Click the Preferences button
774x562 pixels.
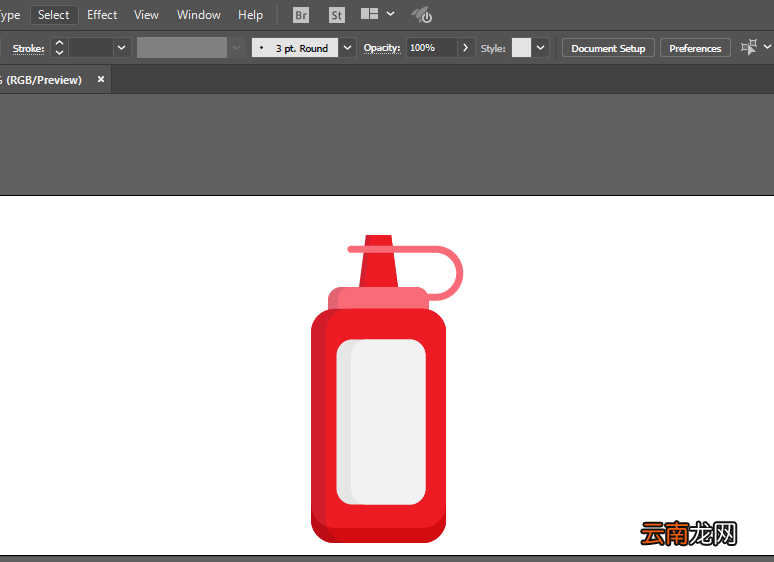tap(695, 48)
